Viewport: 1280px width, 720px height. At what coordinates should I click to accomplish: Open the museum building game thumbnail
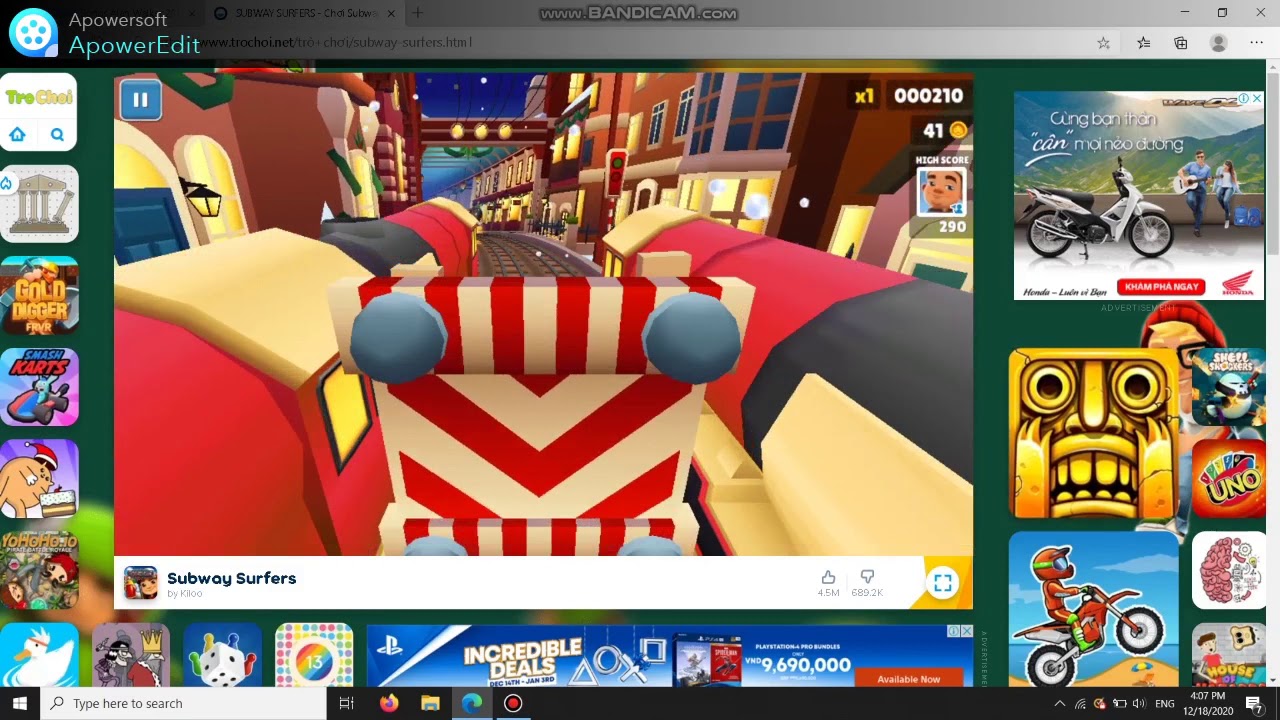39,203
